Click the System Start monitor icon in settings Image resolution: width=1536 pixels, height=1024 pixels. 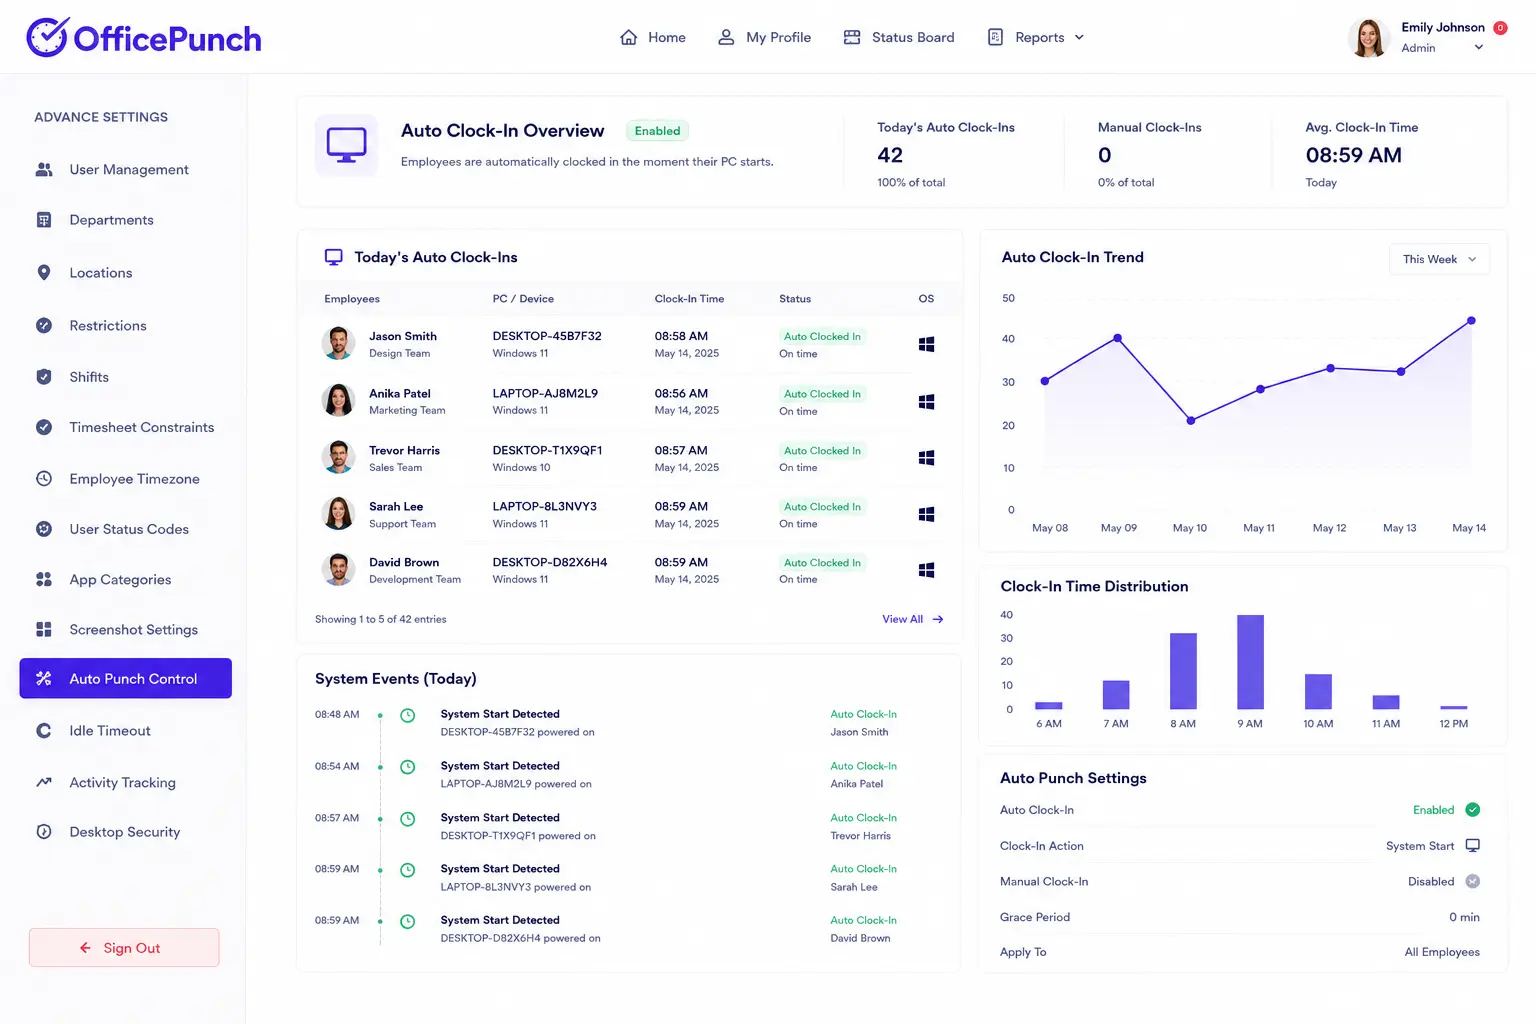pos(1472,845)
